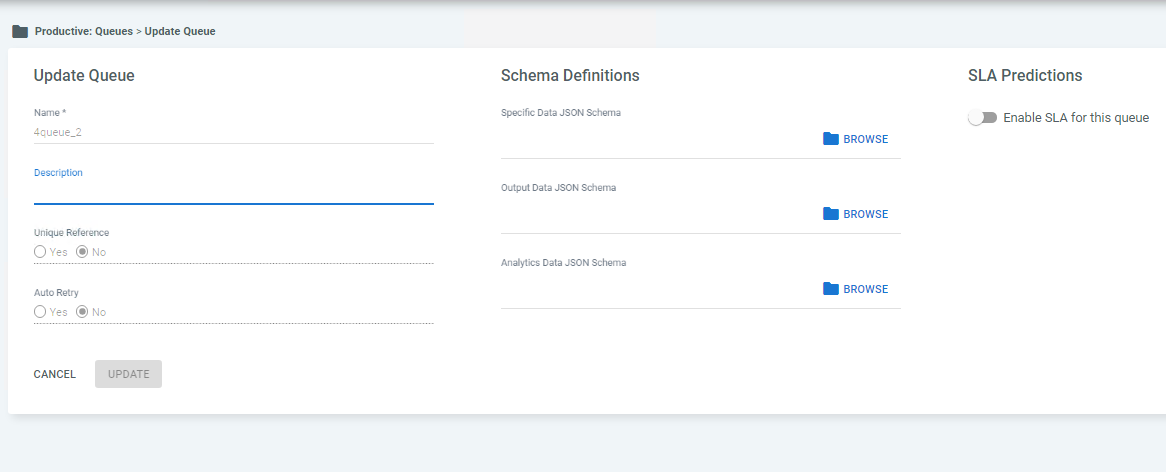The width and height of the screenshot is (1166, 472).
Task: Select No for Auto Retry
Action: coord(83,312)
